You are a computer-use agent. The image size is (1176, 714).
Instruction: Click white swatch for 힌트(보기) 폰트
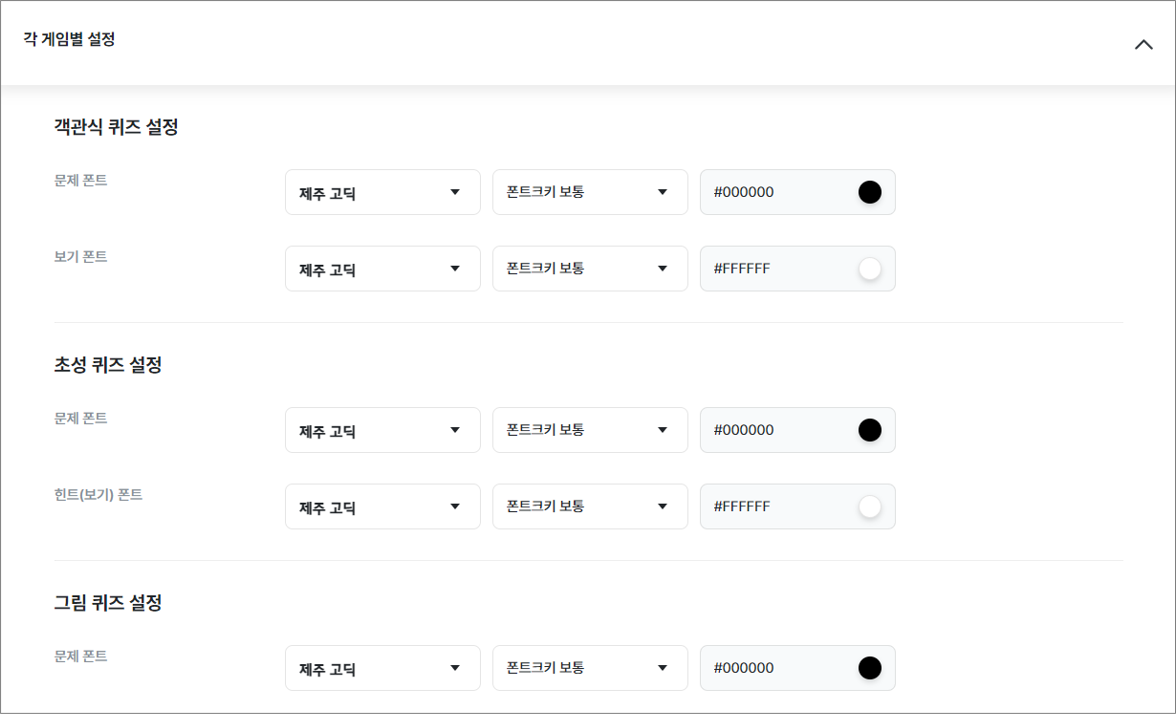pyautogui.click(x=870, y=507)
